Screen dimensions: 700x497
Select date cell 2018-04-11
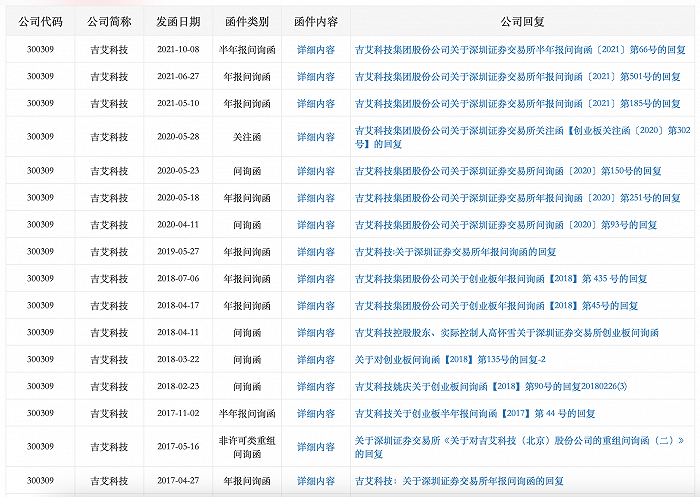coord(178,332)
